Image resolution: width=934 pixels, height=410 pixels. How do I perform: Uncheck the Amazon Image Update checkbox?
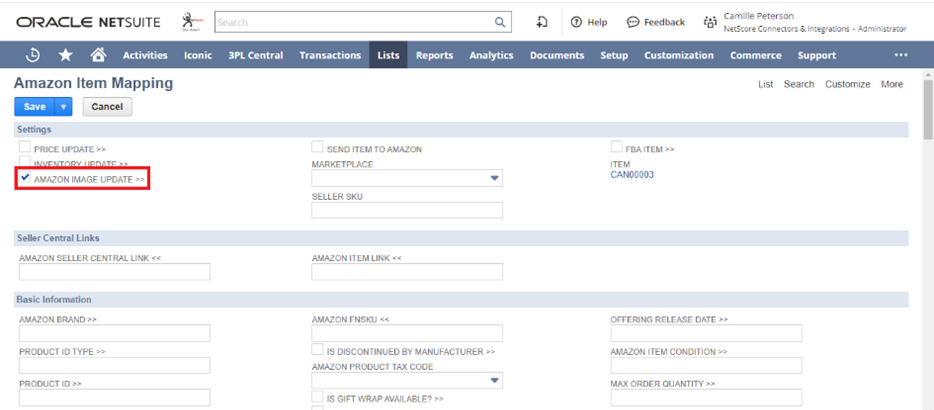[x=25, y=178]
